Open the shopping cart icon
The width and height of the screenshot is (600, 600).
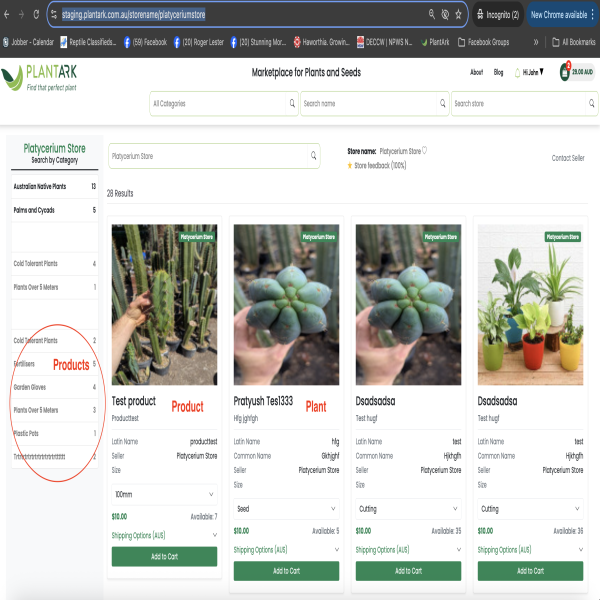(x=565, y=73)
